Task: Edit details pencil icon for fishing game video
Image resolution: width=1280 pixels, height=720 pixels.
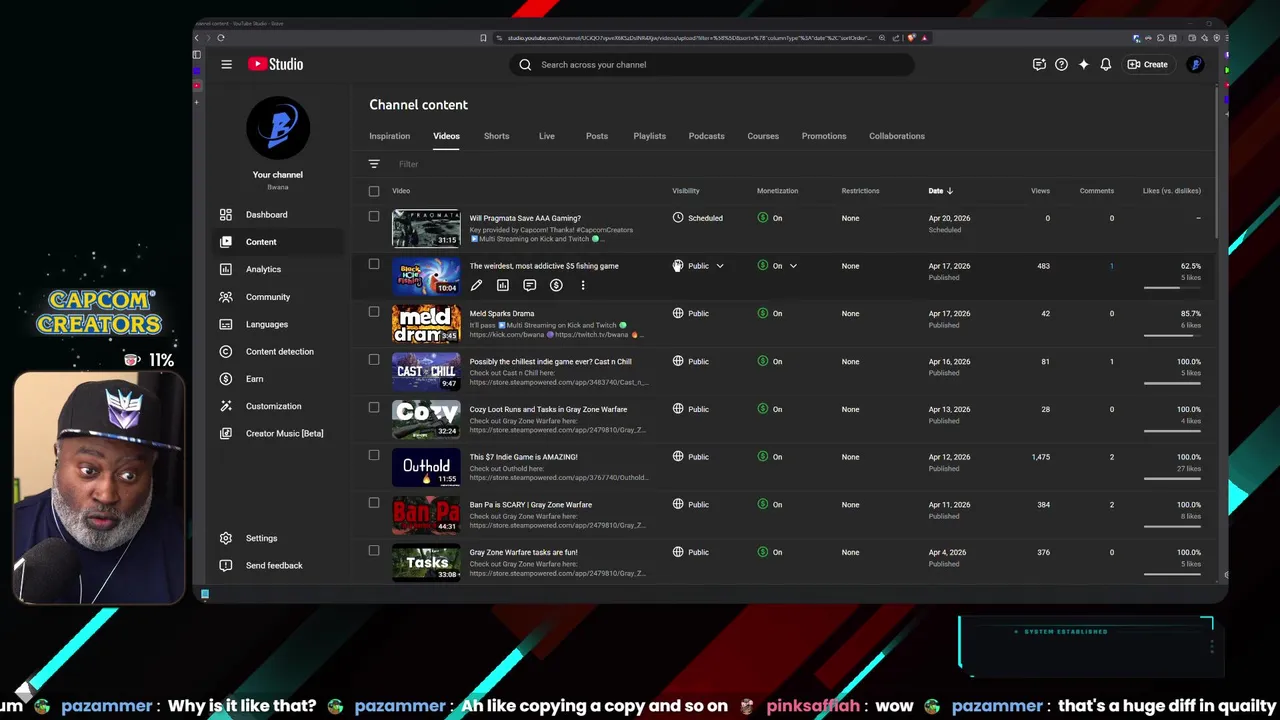Action: (x=476, y=285)
